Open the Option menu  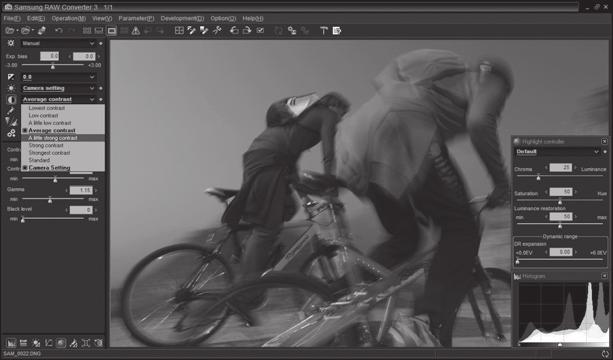point(223,18)
